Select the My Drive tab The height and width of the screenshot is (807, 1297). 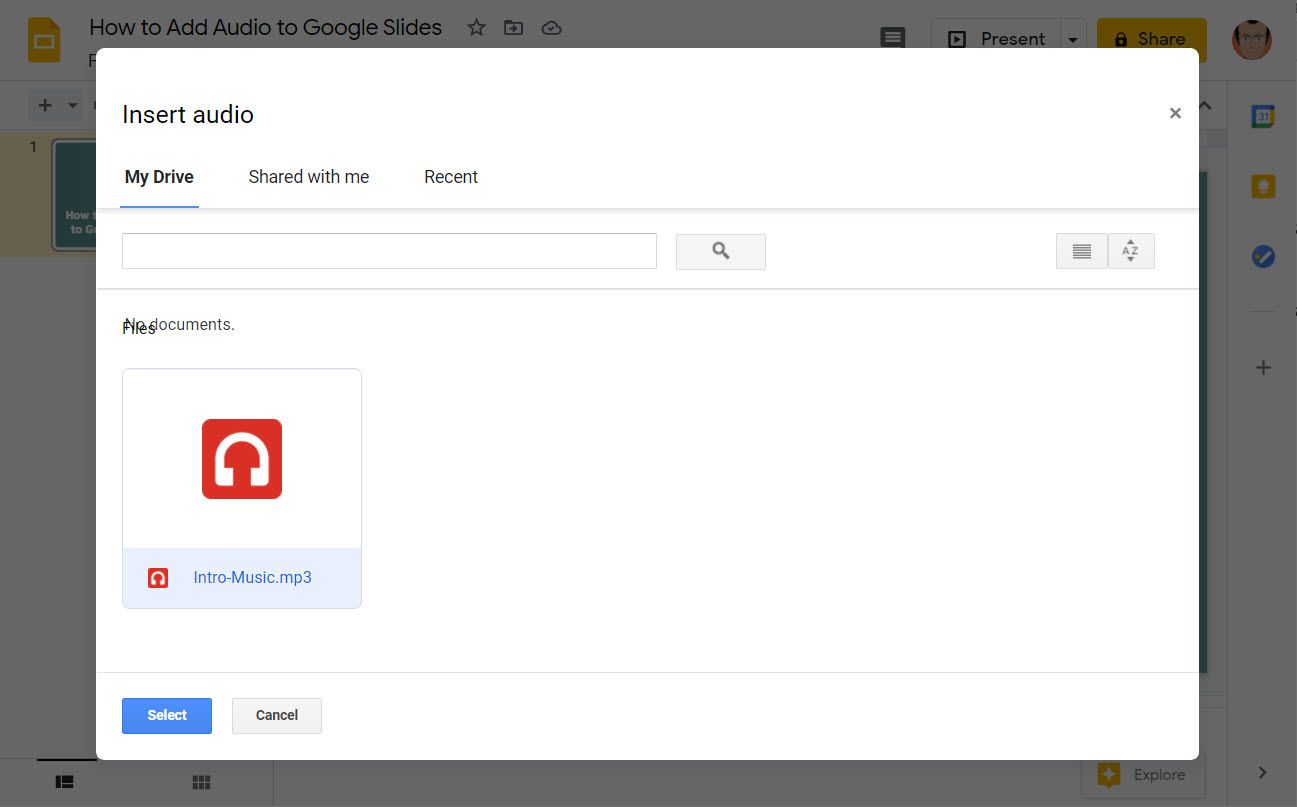pos(159,177)
